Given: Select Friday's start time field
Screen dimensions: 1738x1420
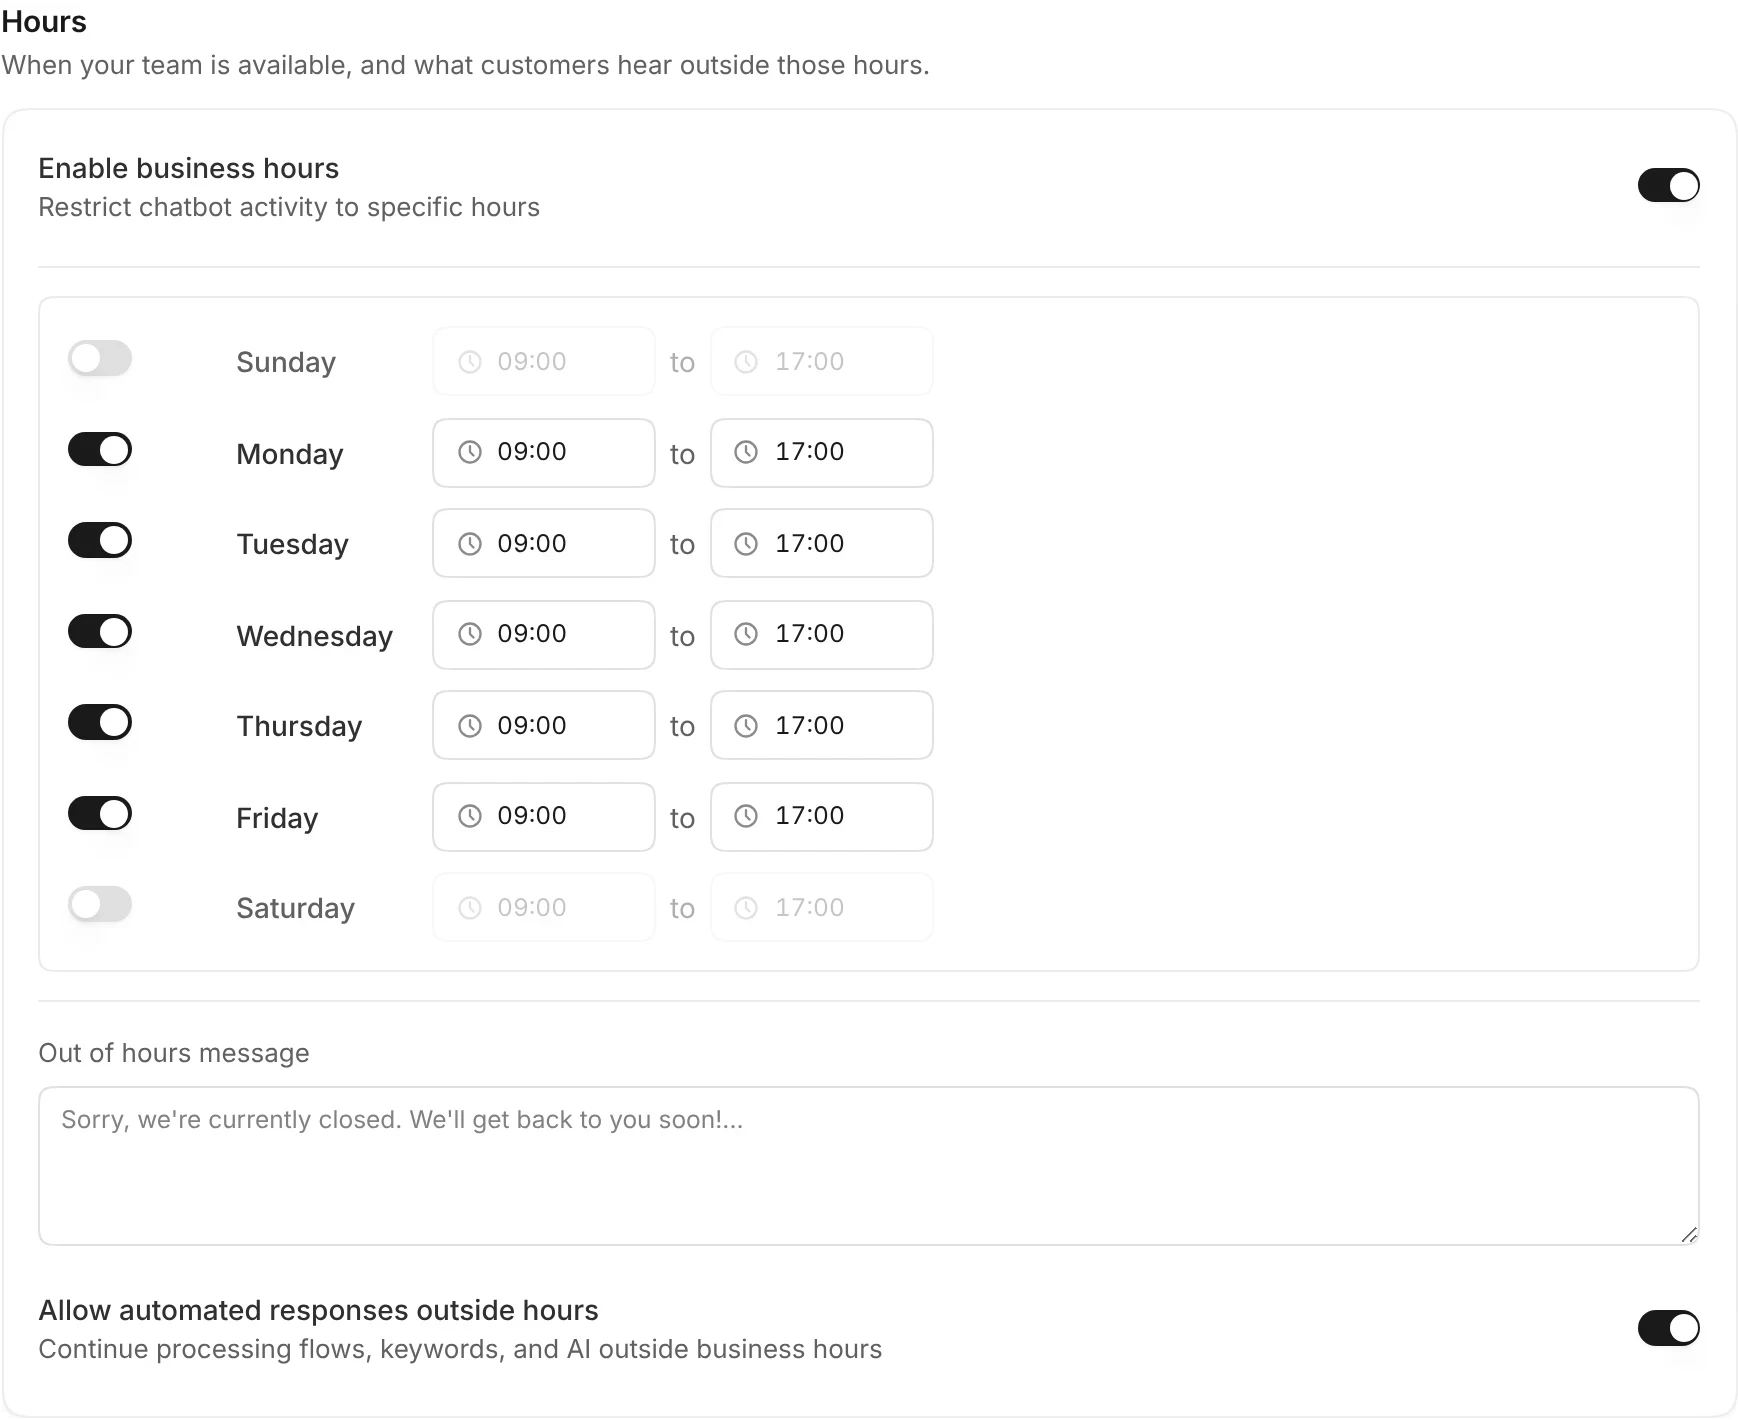Looking at the screenshot, I should click(x=544, y=817).
